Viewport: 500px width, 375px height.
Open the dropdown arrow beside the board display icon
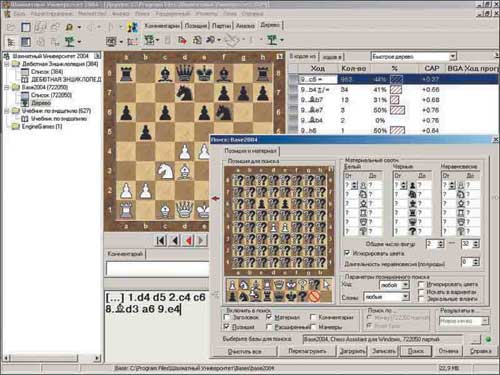pyautogui.click(x=121, y=42)
